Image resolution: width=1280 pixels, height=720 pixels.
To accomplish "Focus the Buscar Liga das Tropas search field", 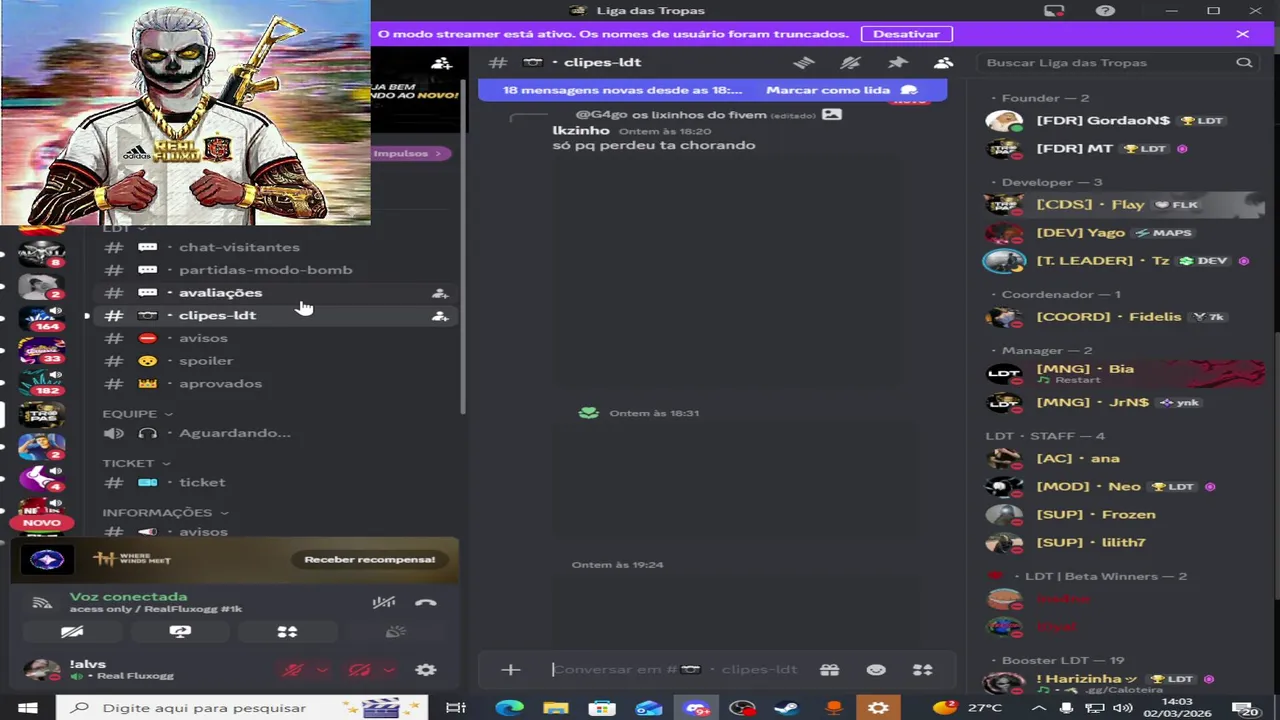I will pyautogui.click(x=1117, y=62).
